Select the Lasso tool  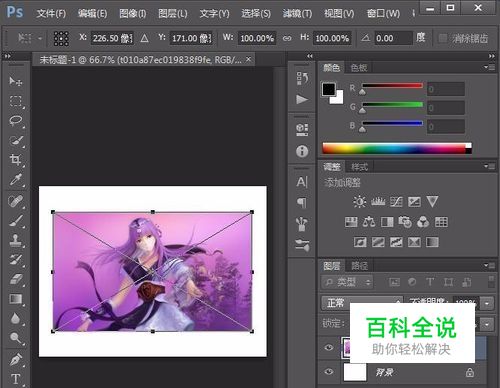(x=15, y=120)
